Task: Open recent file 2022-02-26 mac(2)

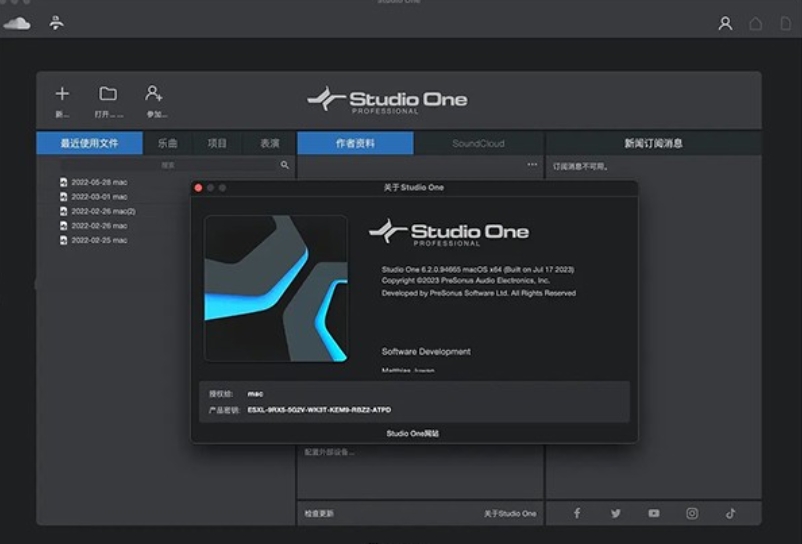Action: [x=103, y=211]
